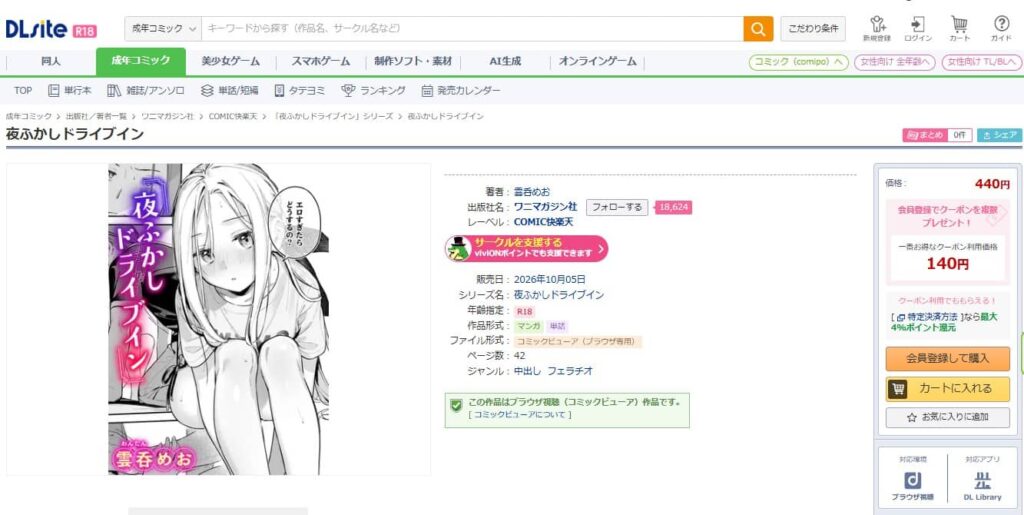Image resolution: width=1024 pixels, height=515 pixels.
Task: Open publisher ワニマガジン社 link in details
Action: (x=545, y=206)
